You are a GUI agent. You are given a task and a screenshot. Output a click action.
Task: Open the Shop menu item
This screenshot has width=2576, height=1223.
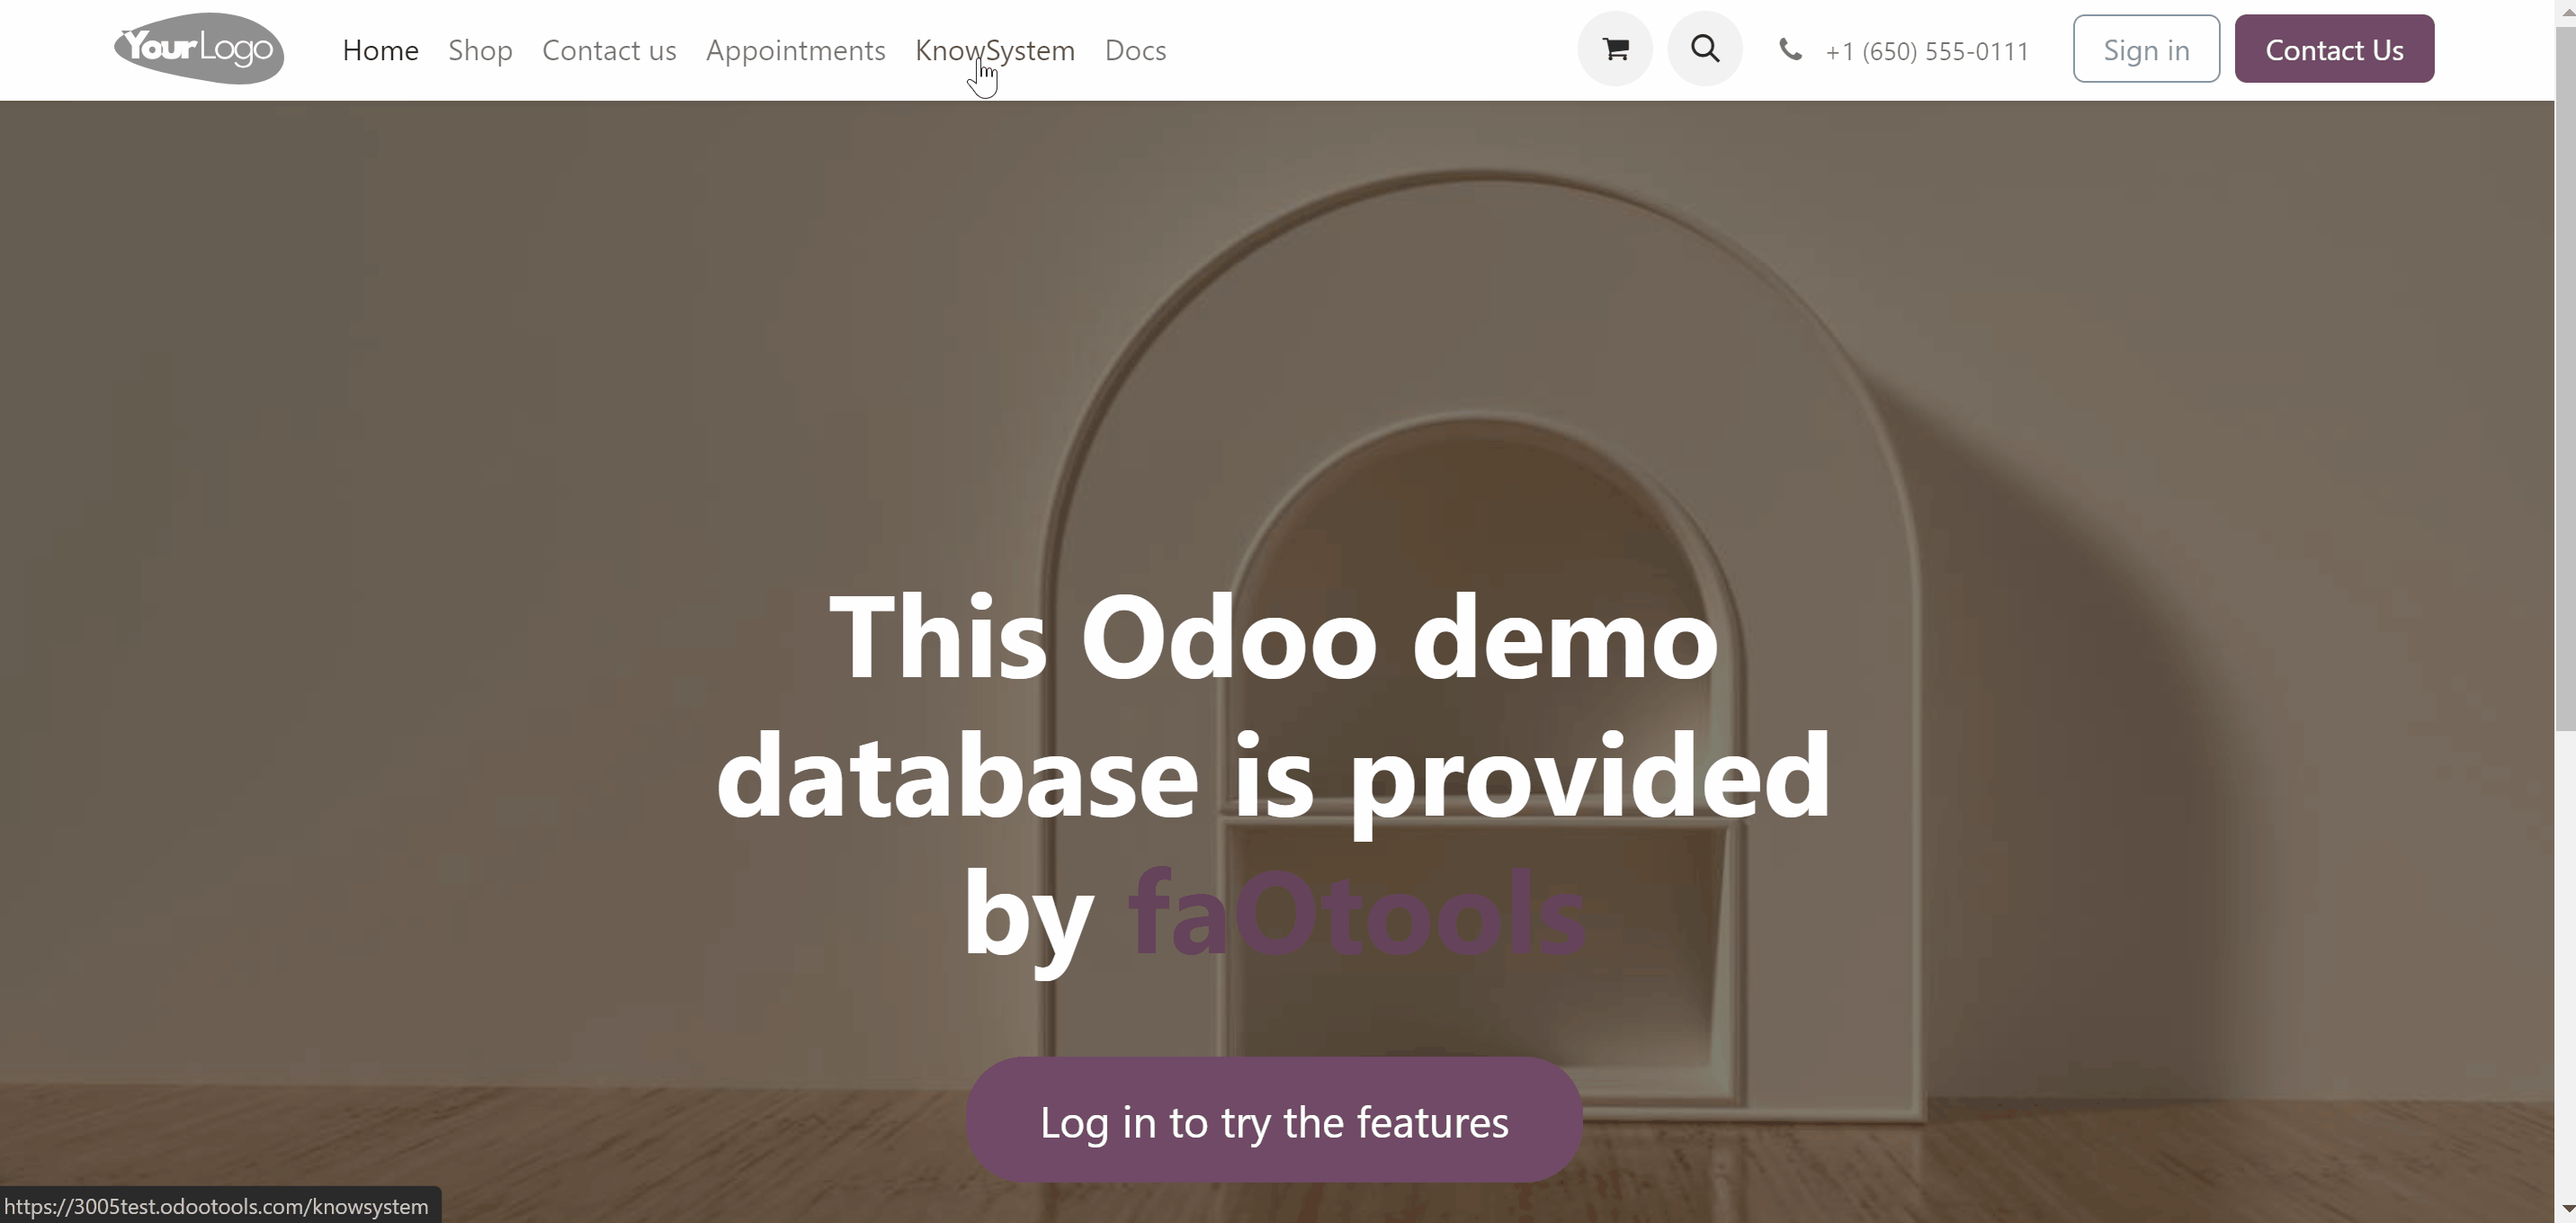coord(480,50)
